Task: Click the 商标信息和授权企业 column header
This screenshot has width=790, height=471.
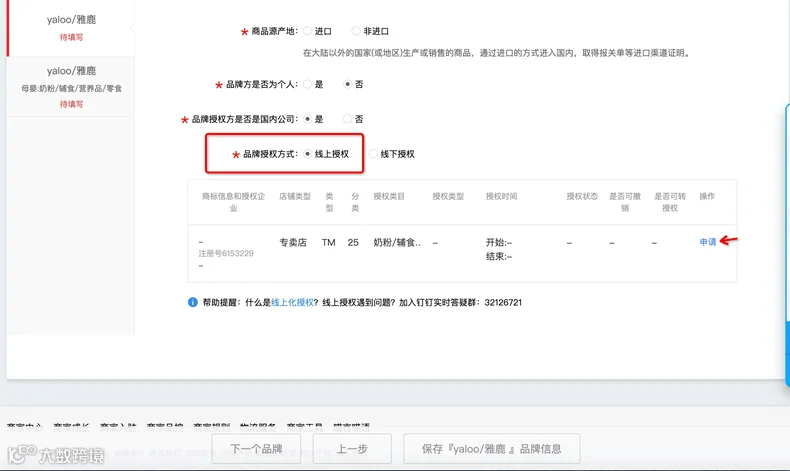Action: (233, 202)
